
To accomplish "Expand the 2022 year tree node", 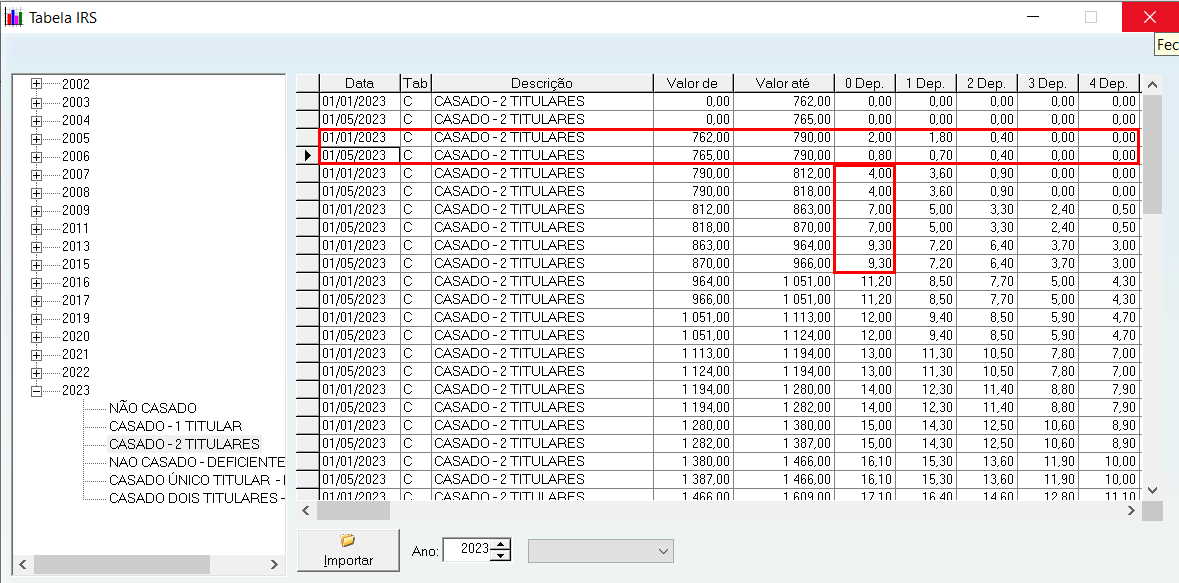I will point(37,373).
